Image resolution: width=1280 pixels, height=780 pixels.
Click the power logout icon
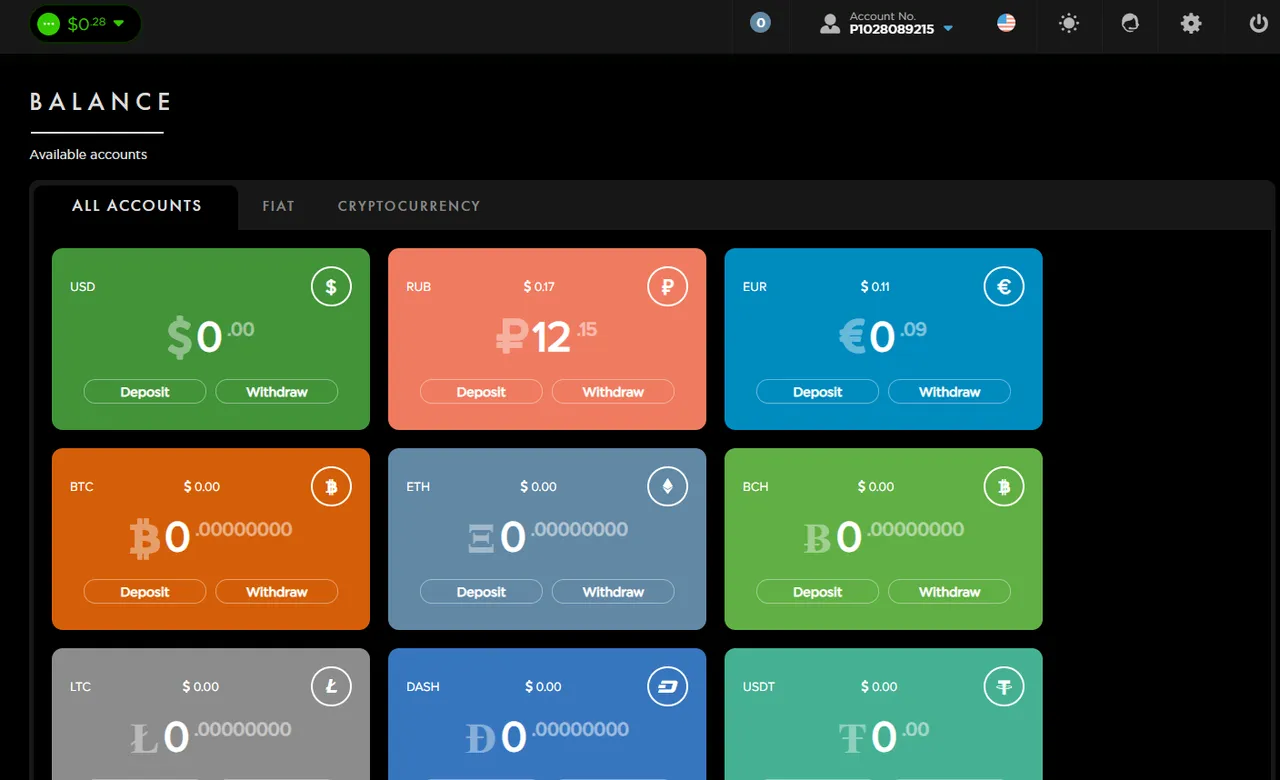1259,23
